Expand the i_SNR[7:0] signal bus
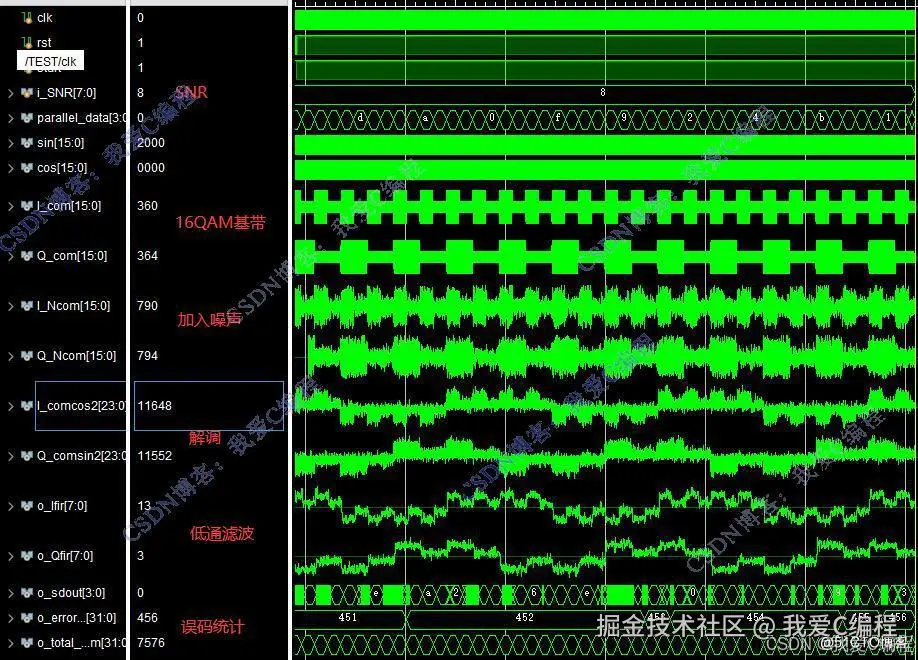Viewport: 918px width, 660px height. (x=11, y=93)
